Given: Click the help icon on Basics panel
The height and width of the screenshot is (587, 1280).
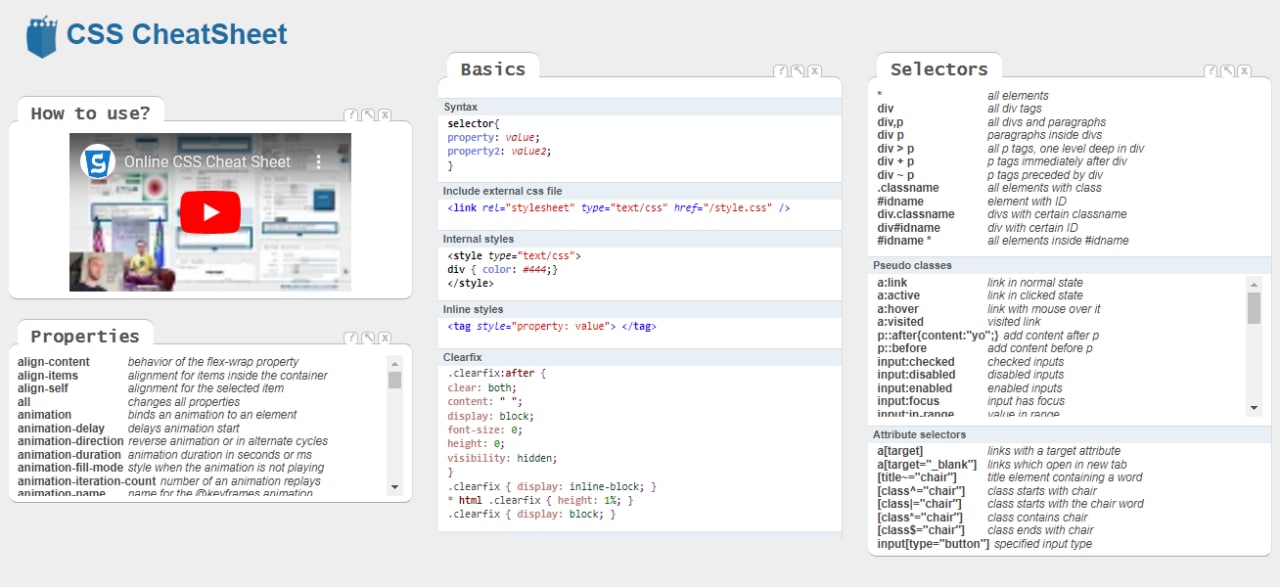Looking at the screenshot, I should tap(781, 72).
